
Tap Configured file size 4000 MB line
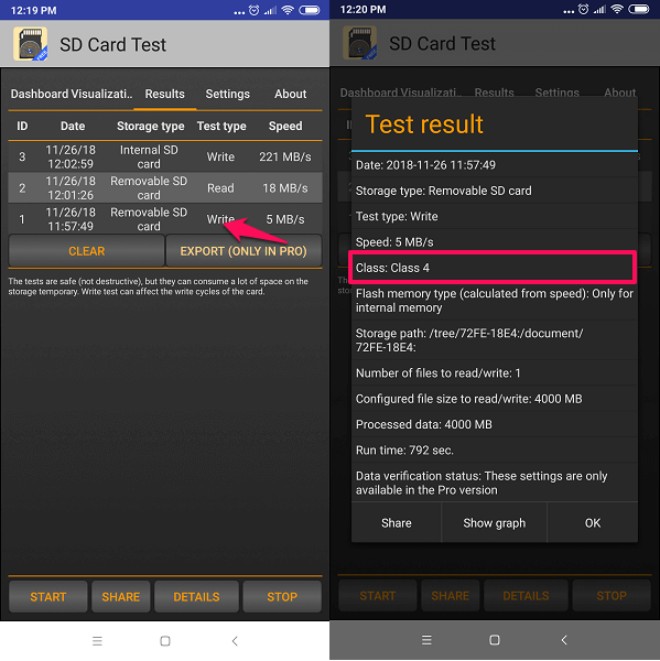point(494,399)
